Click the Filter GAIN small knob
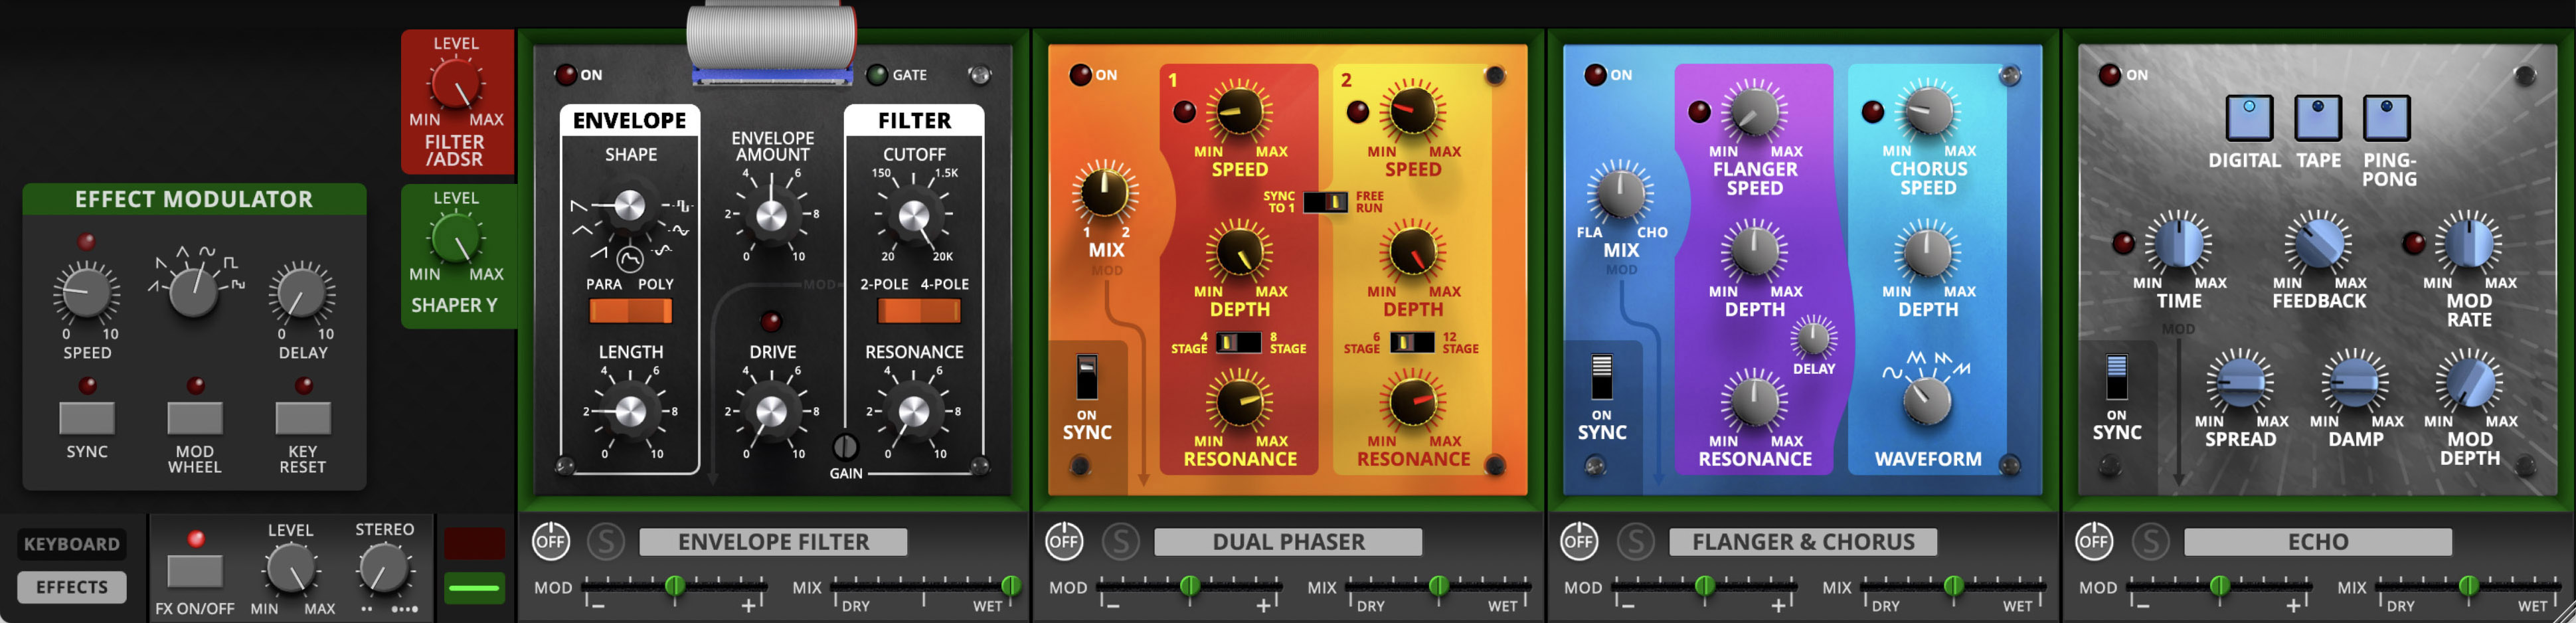 pyautogui.click(x=845, y=446)
